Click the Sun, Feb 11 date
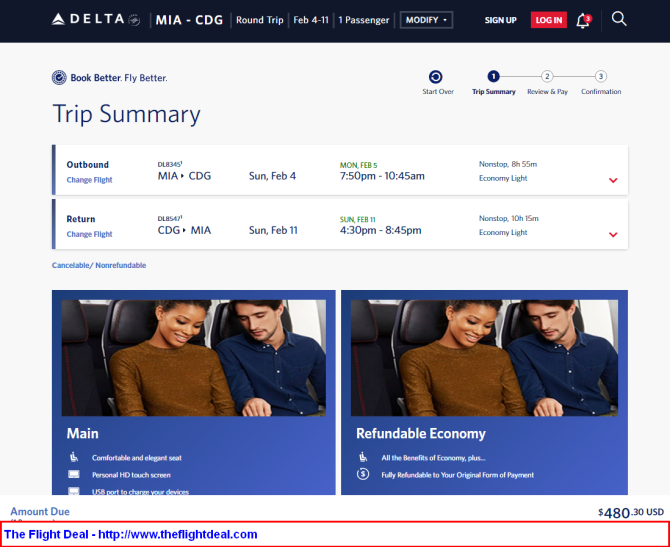Image resolution: width=670 pixels, height=547 pixels. coord(273,230)
